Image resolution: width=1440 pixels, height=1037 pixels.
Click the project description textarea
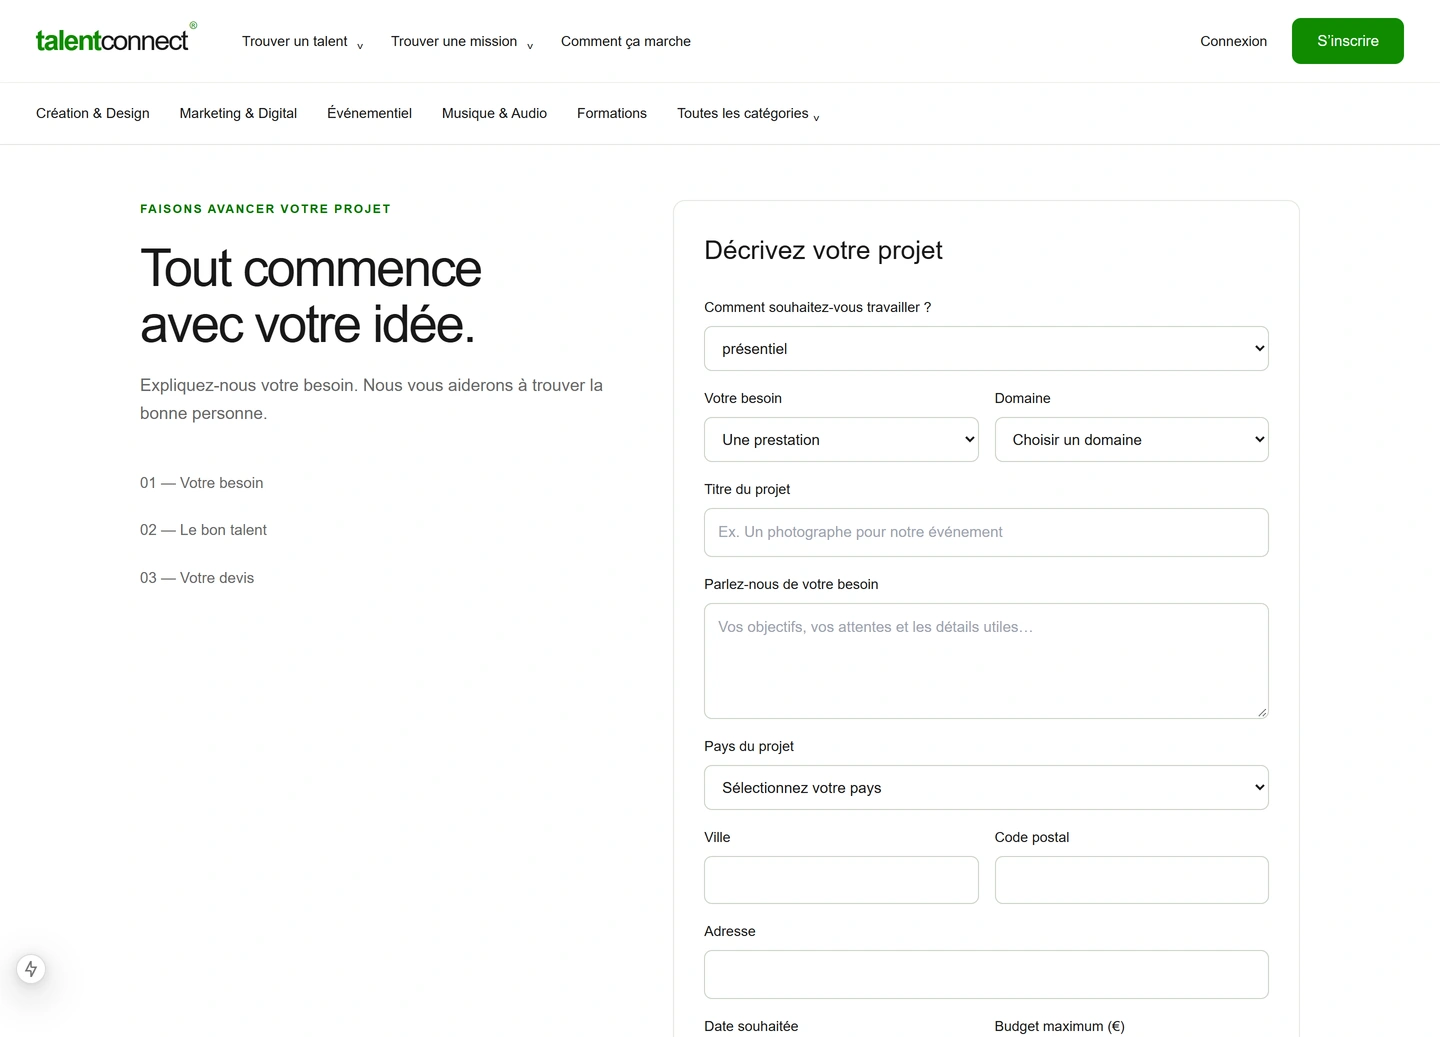pos(986,661)
